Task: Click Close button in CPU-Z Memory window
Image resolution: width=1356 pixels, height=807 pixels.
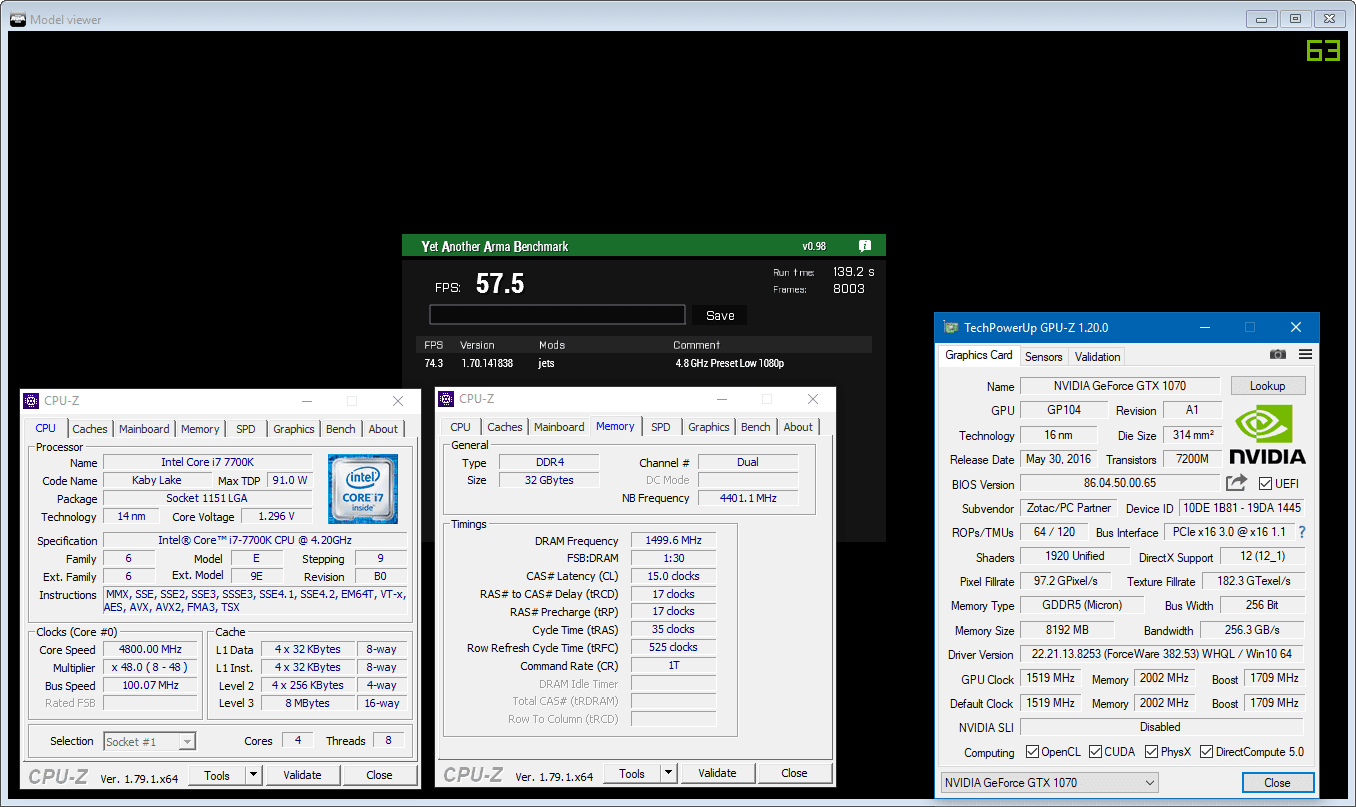Action: coord(794,773)
